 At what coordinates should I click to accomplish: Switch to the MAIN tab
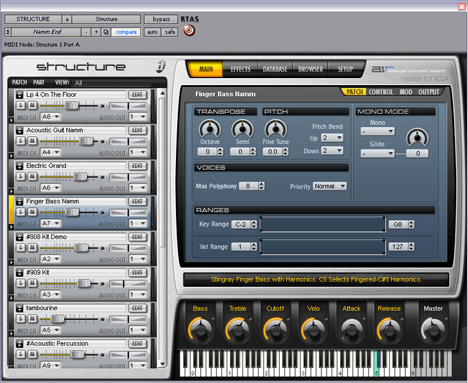click(x=206, y=69)
